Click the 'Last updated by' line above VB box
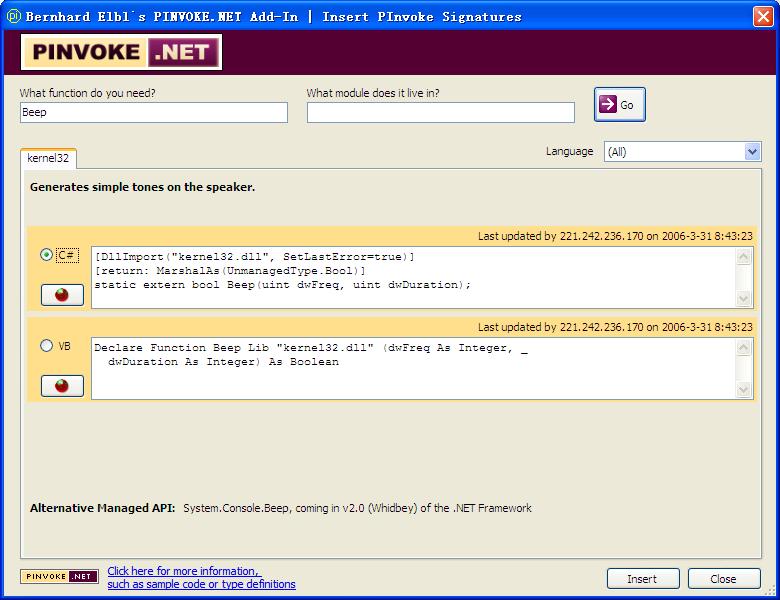 (615, 327)
